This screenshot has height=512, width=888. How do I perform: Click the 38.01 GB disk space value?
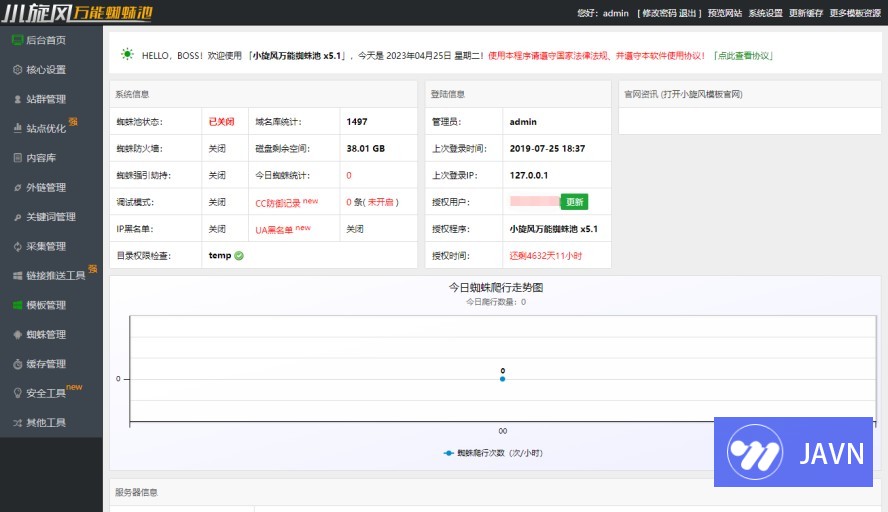pyautogui.click(x=365, y=148)
